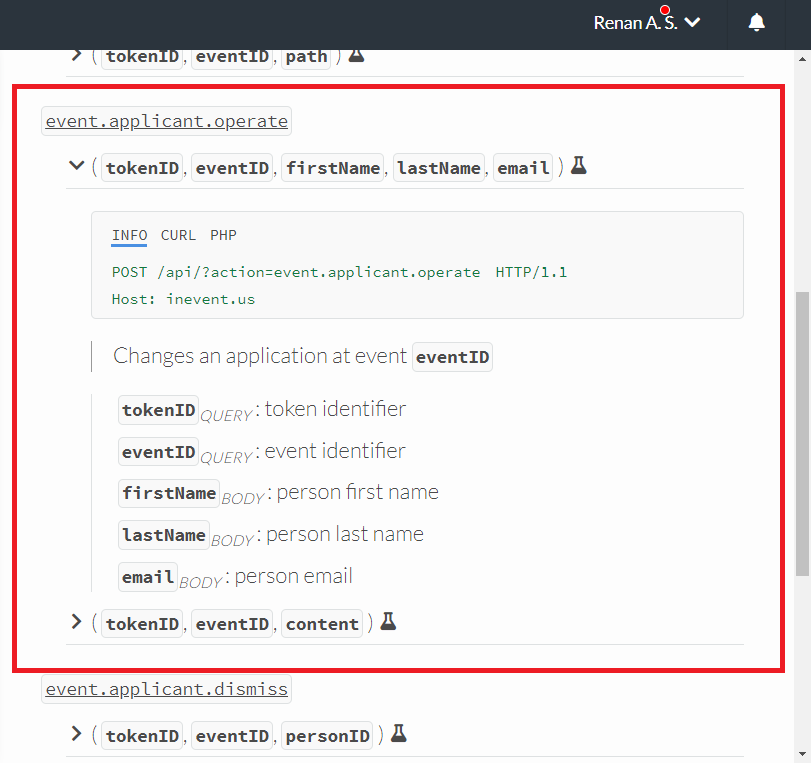Open the event.applicant.operate link

pyautogui.click(x=167, y=121)
